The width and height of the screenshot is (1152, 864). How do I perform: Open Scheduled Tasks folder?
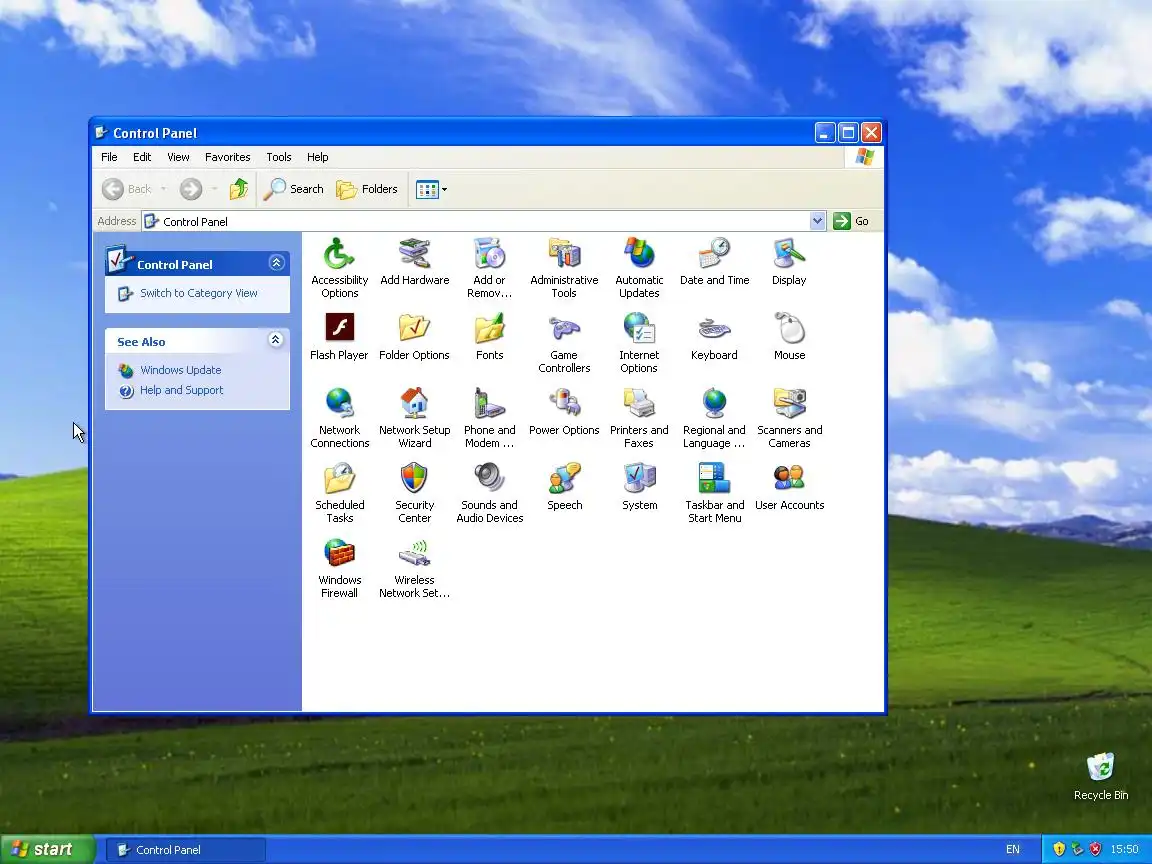[339, 492]
